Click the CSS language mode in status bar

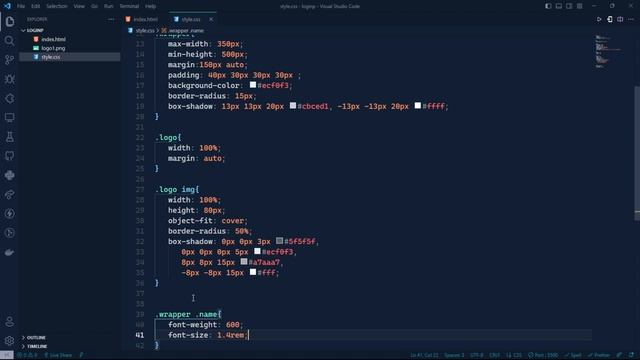pyautogui.click(x=514, y=355)
